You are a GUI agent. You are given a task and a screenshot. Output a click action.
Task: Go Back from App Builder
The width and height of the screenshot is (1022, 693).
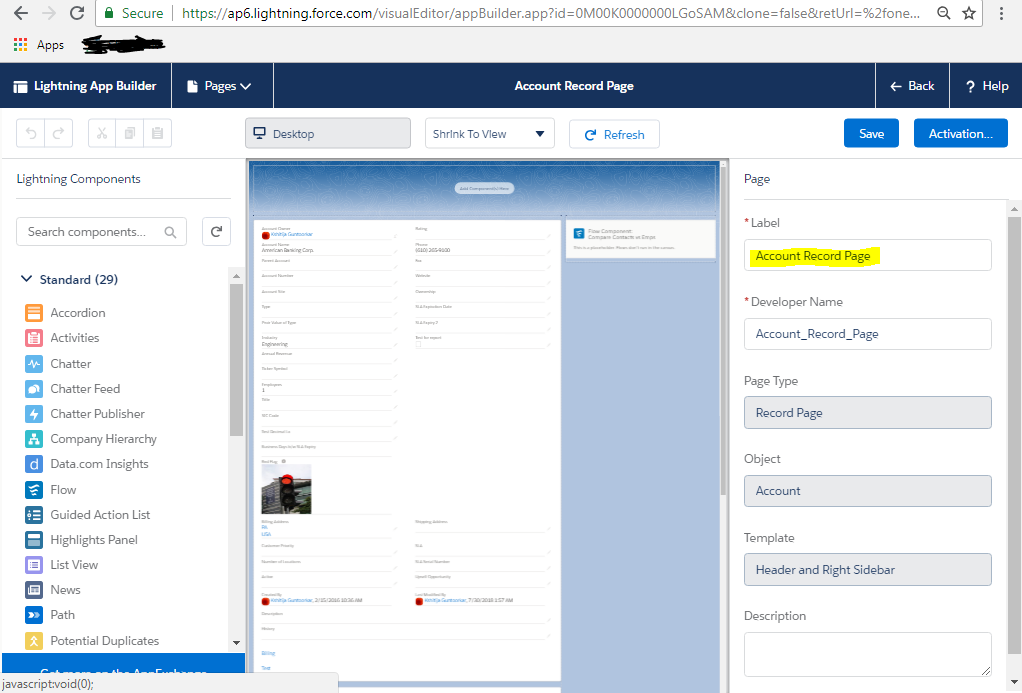[x=912, y=86]
